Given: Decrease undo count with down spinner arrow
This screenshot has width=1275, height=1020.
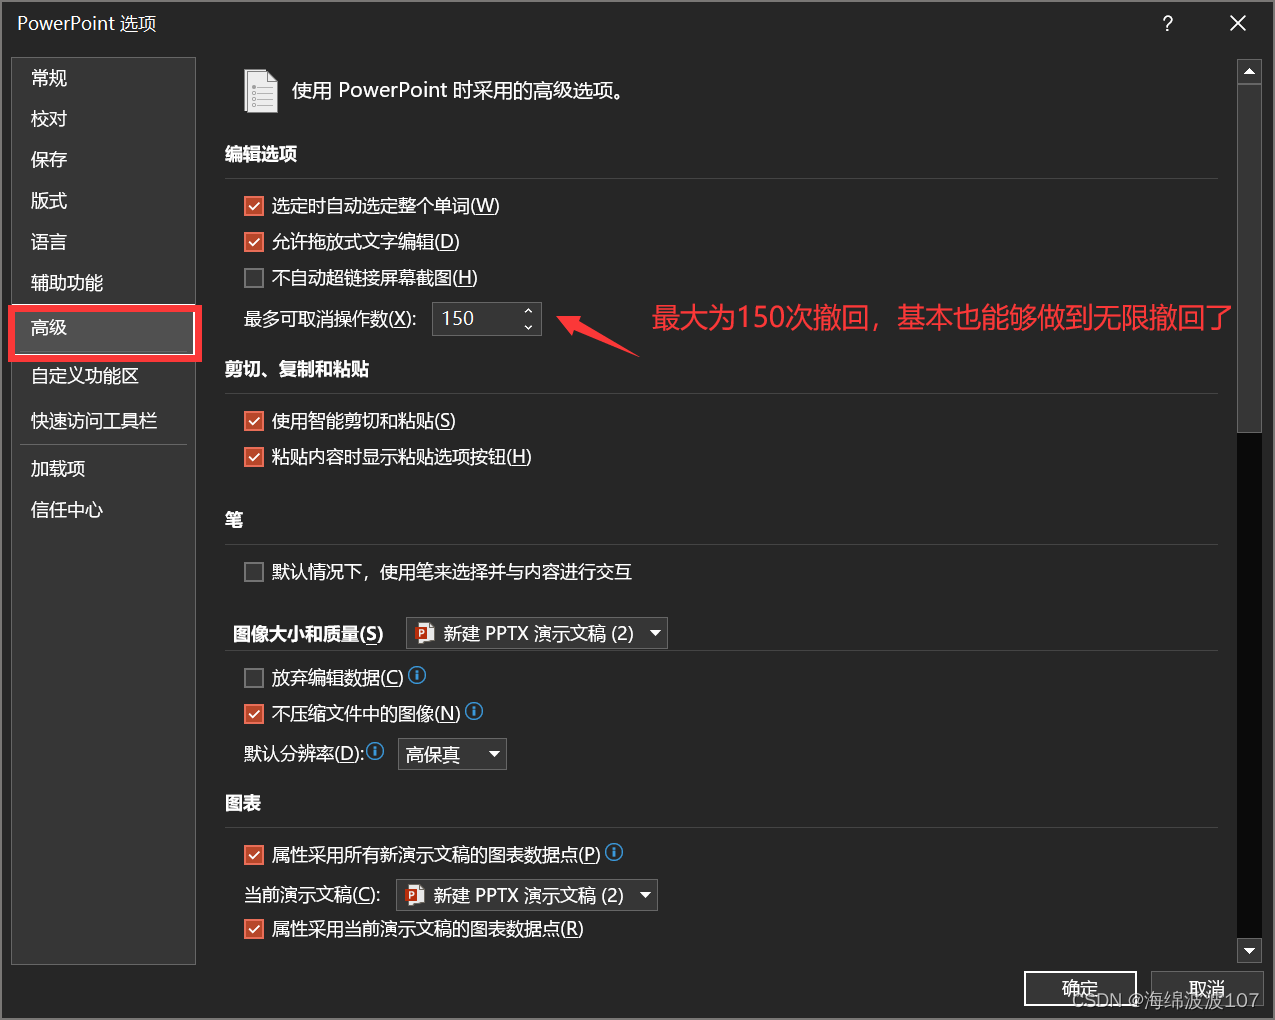Looking at the screenshot, I should 528,326.
